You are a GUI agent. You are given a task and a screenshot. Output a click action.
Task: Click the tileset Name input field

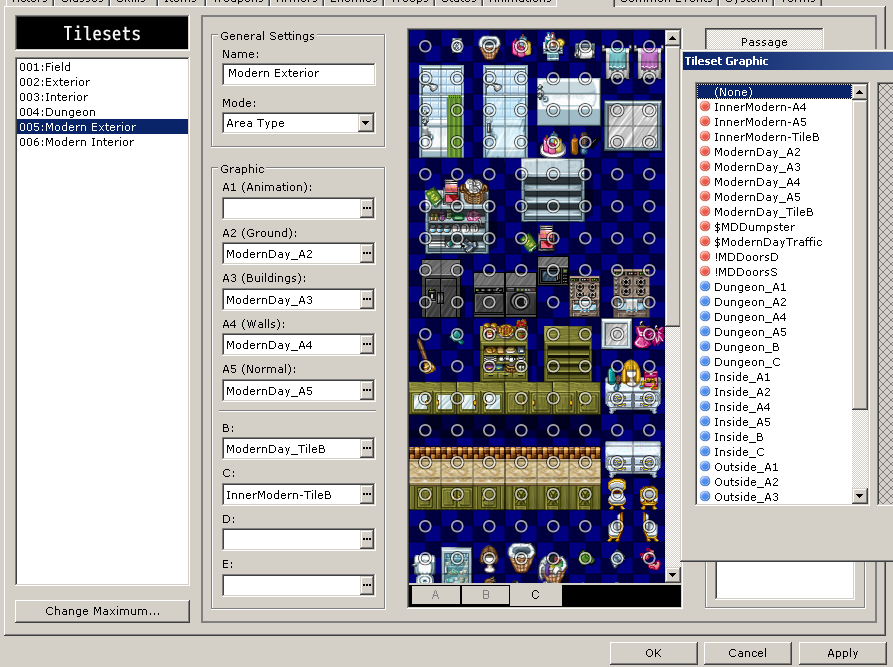(298, 73)
